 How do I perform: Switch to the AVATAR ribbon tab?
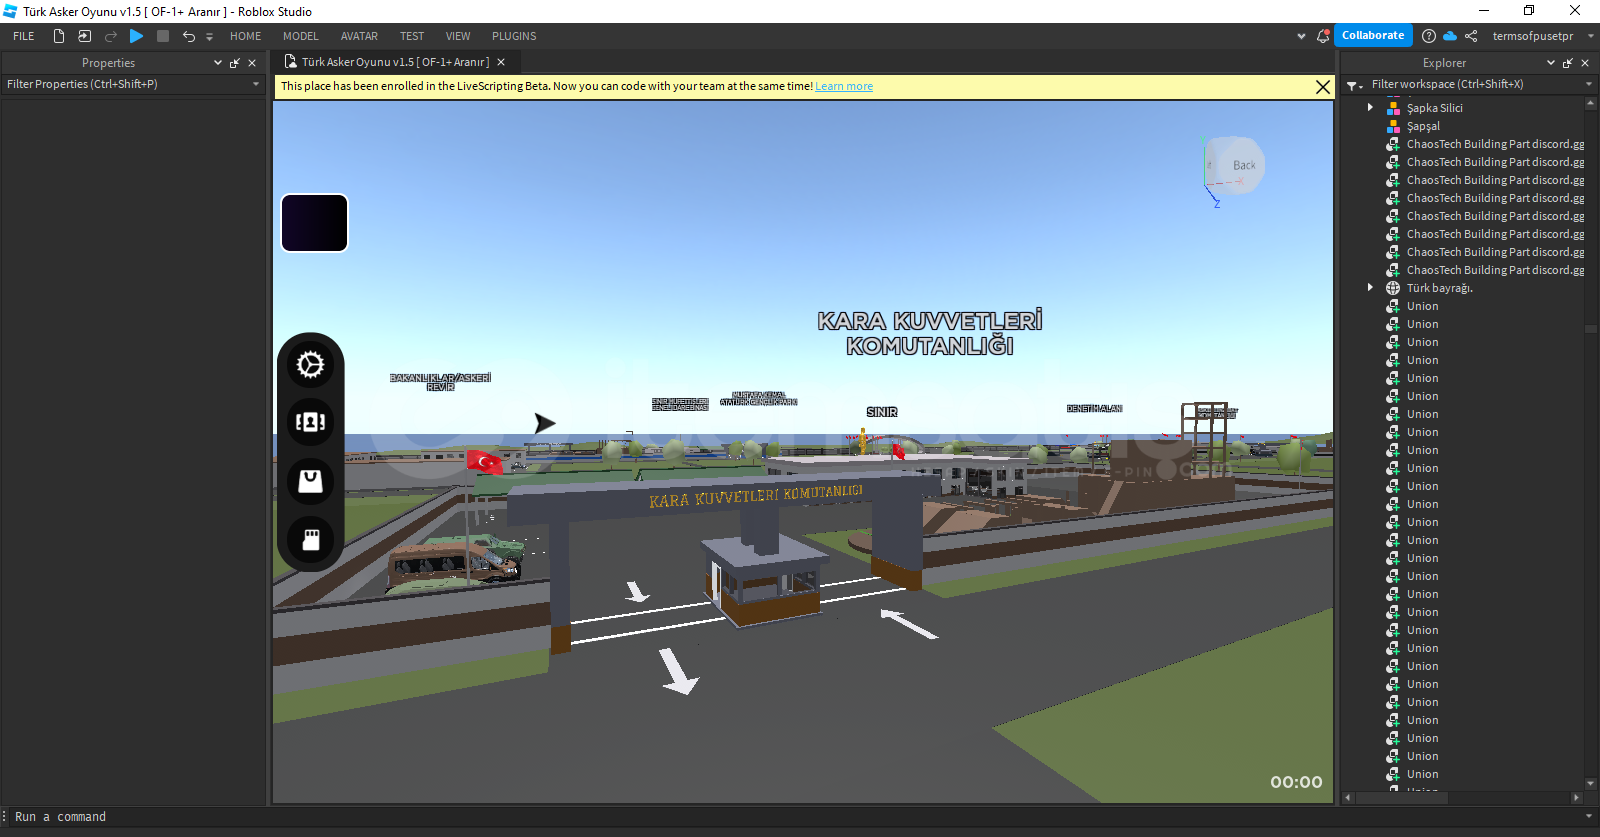(359, 36)
